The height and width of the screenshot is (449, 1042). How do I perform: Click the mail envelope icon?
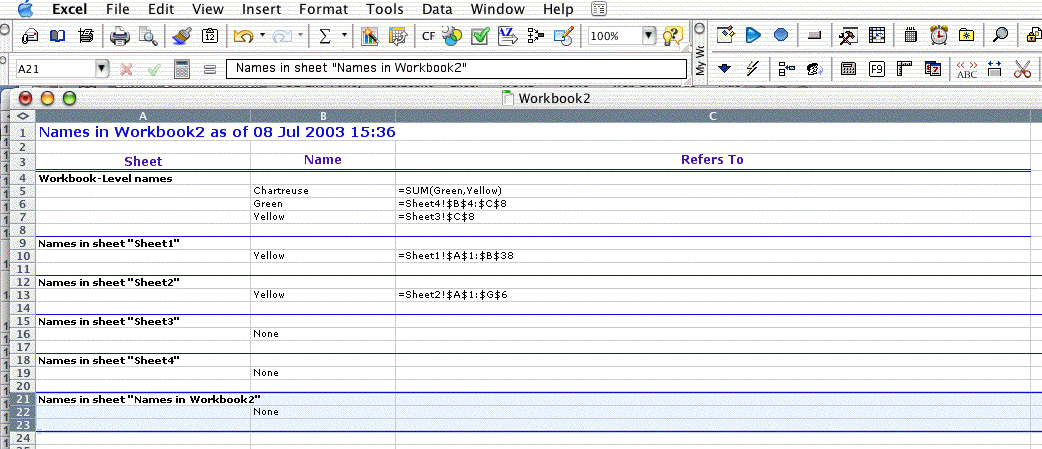[x=30, y=36]
